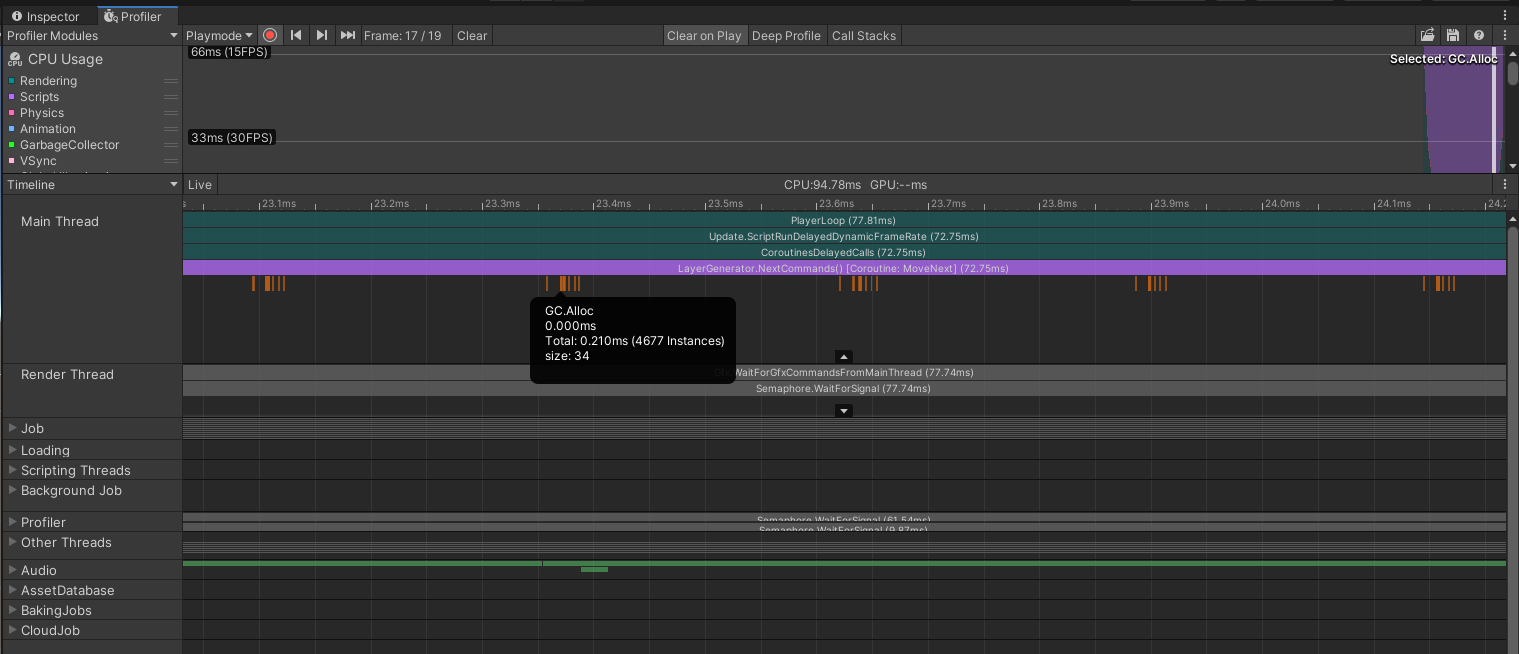Open profiler help via the question mark icon

[1479, 35]
